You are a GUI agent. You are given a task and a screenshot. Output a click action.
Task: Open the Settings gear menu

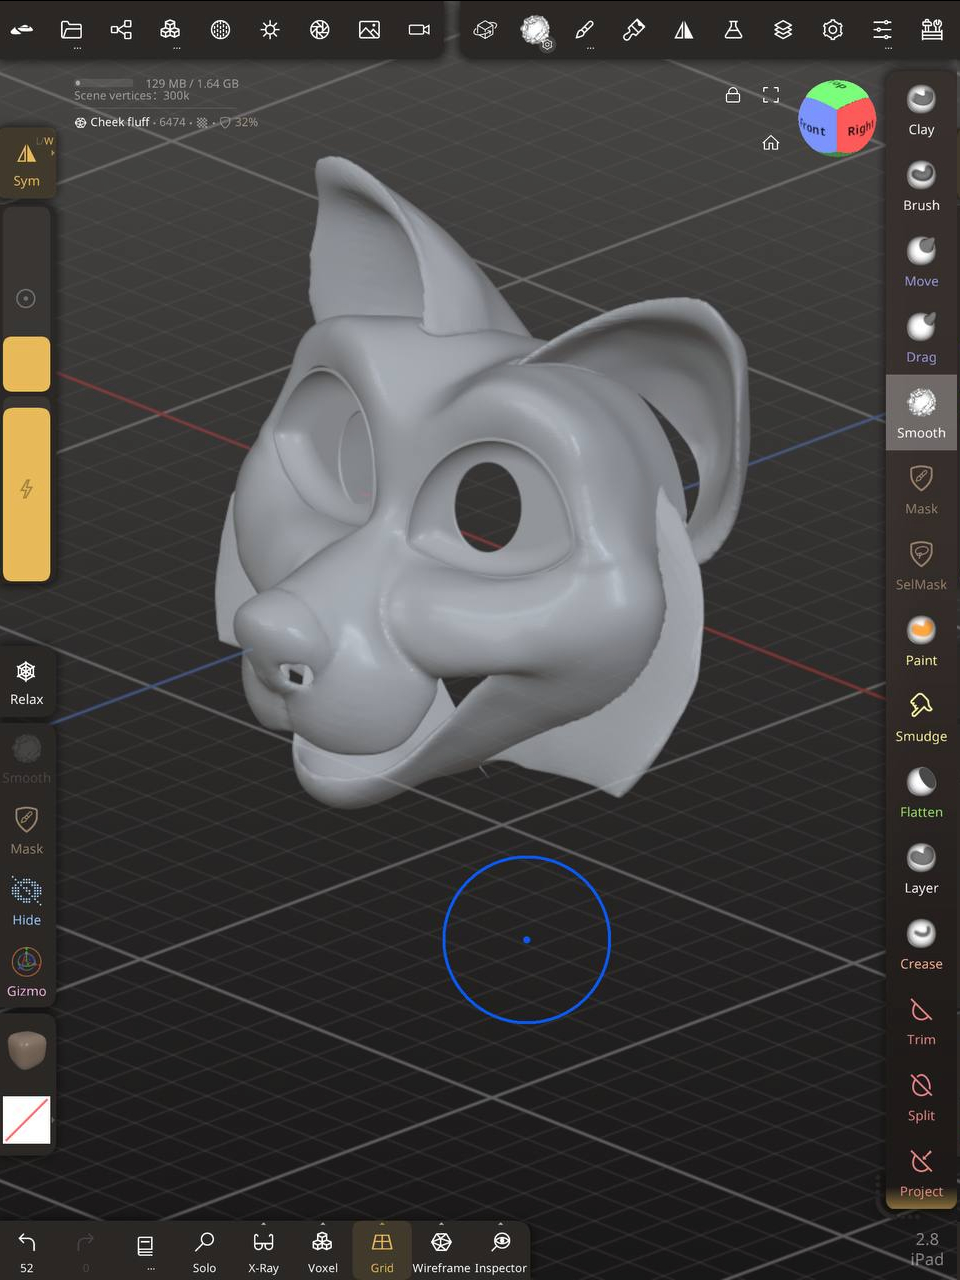pos(832,30)
